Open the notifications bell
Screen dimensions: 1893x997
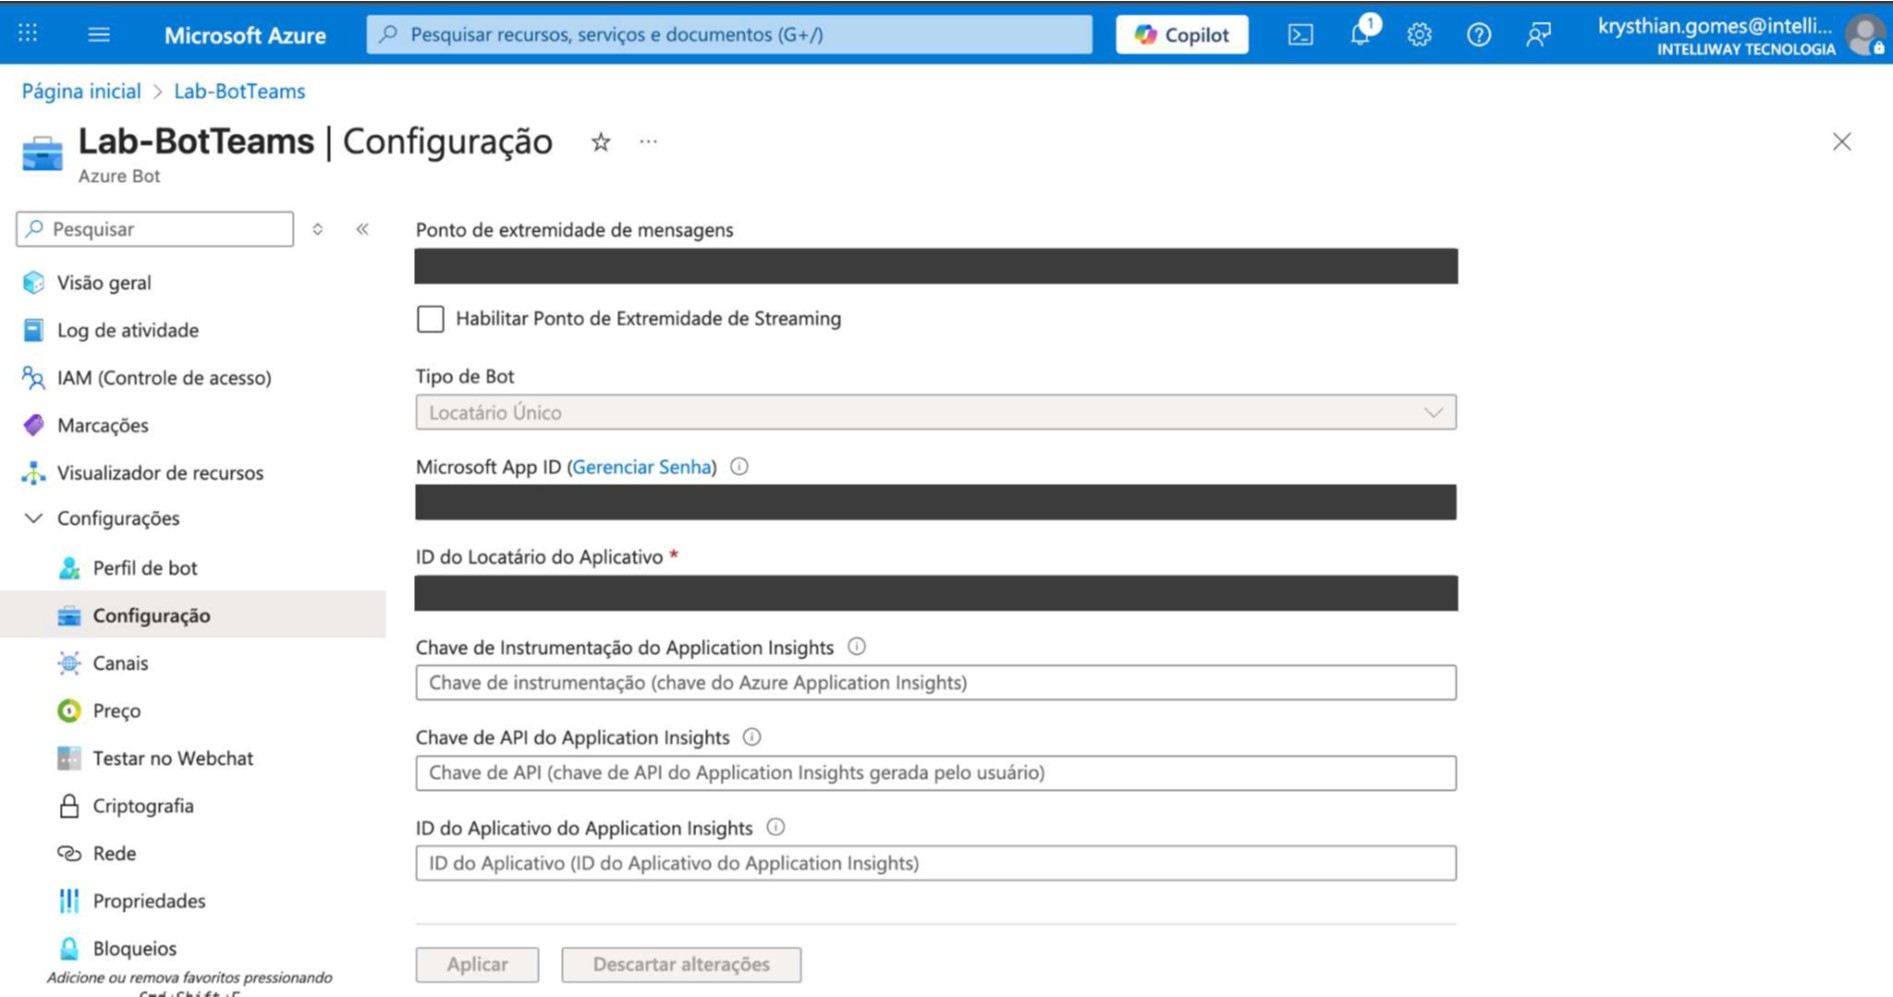click(1361, 34)
